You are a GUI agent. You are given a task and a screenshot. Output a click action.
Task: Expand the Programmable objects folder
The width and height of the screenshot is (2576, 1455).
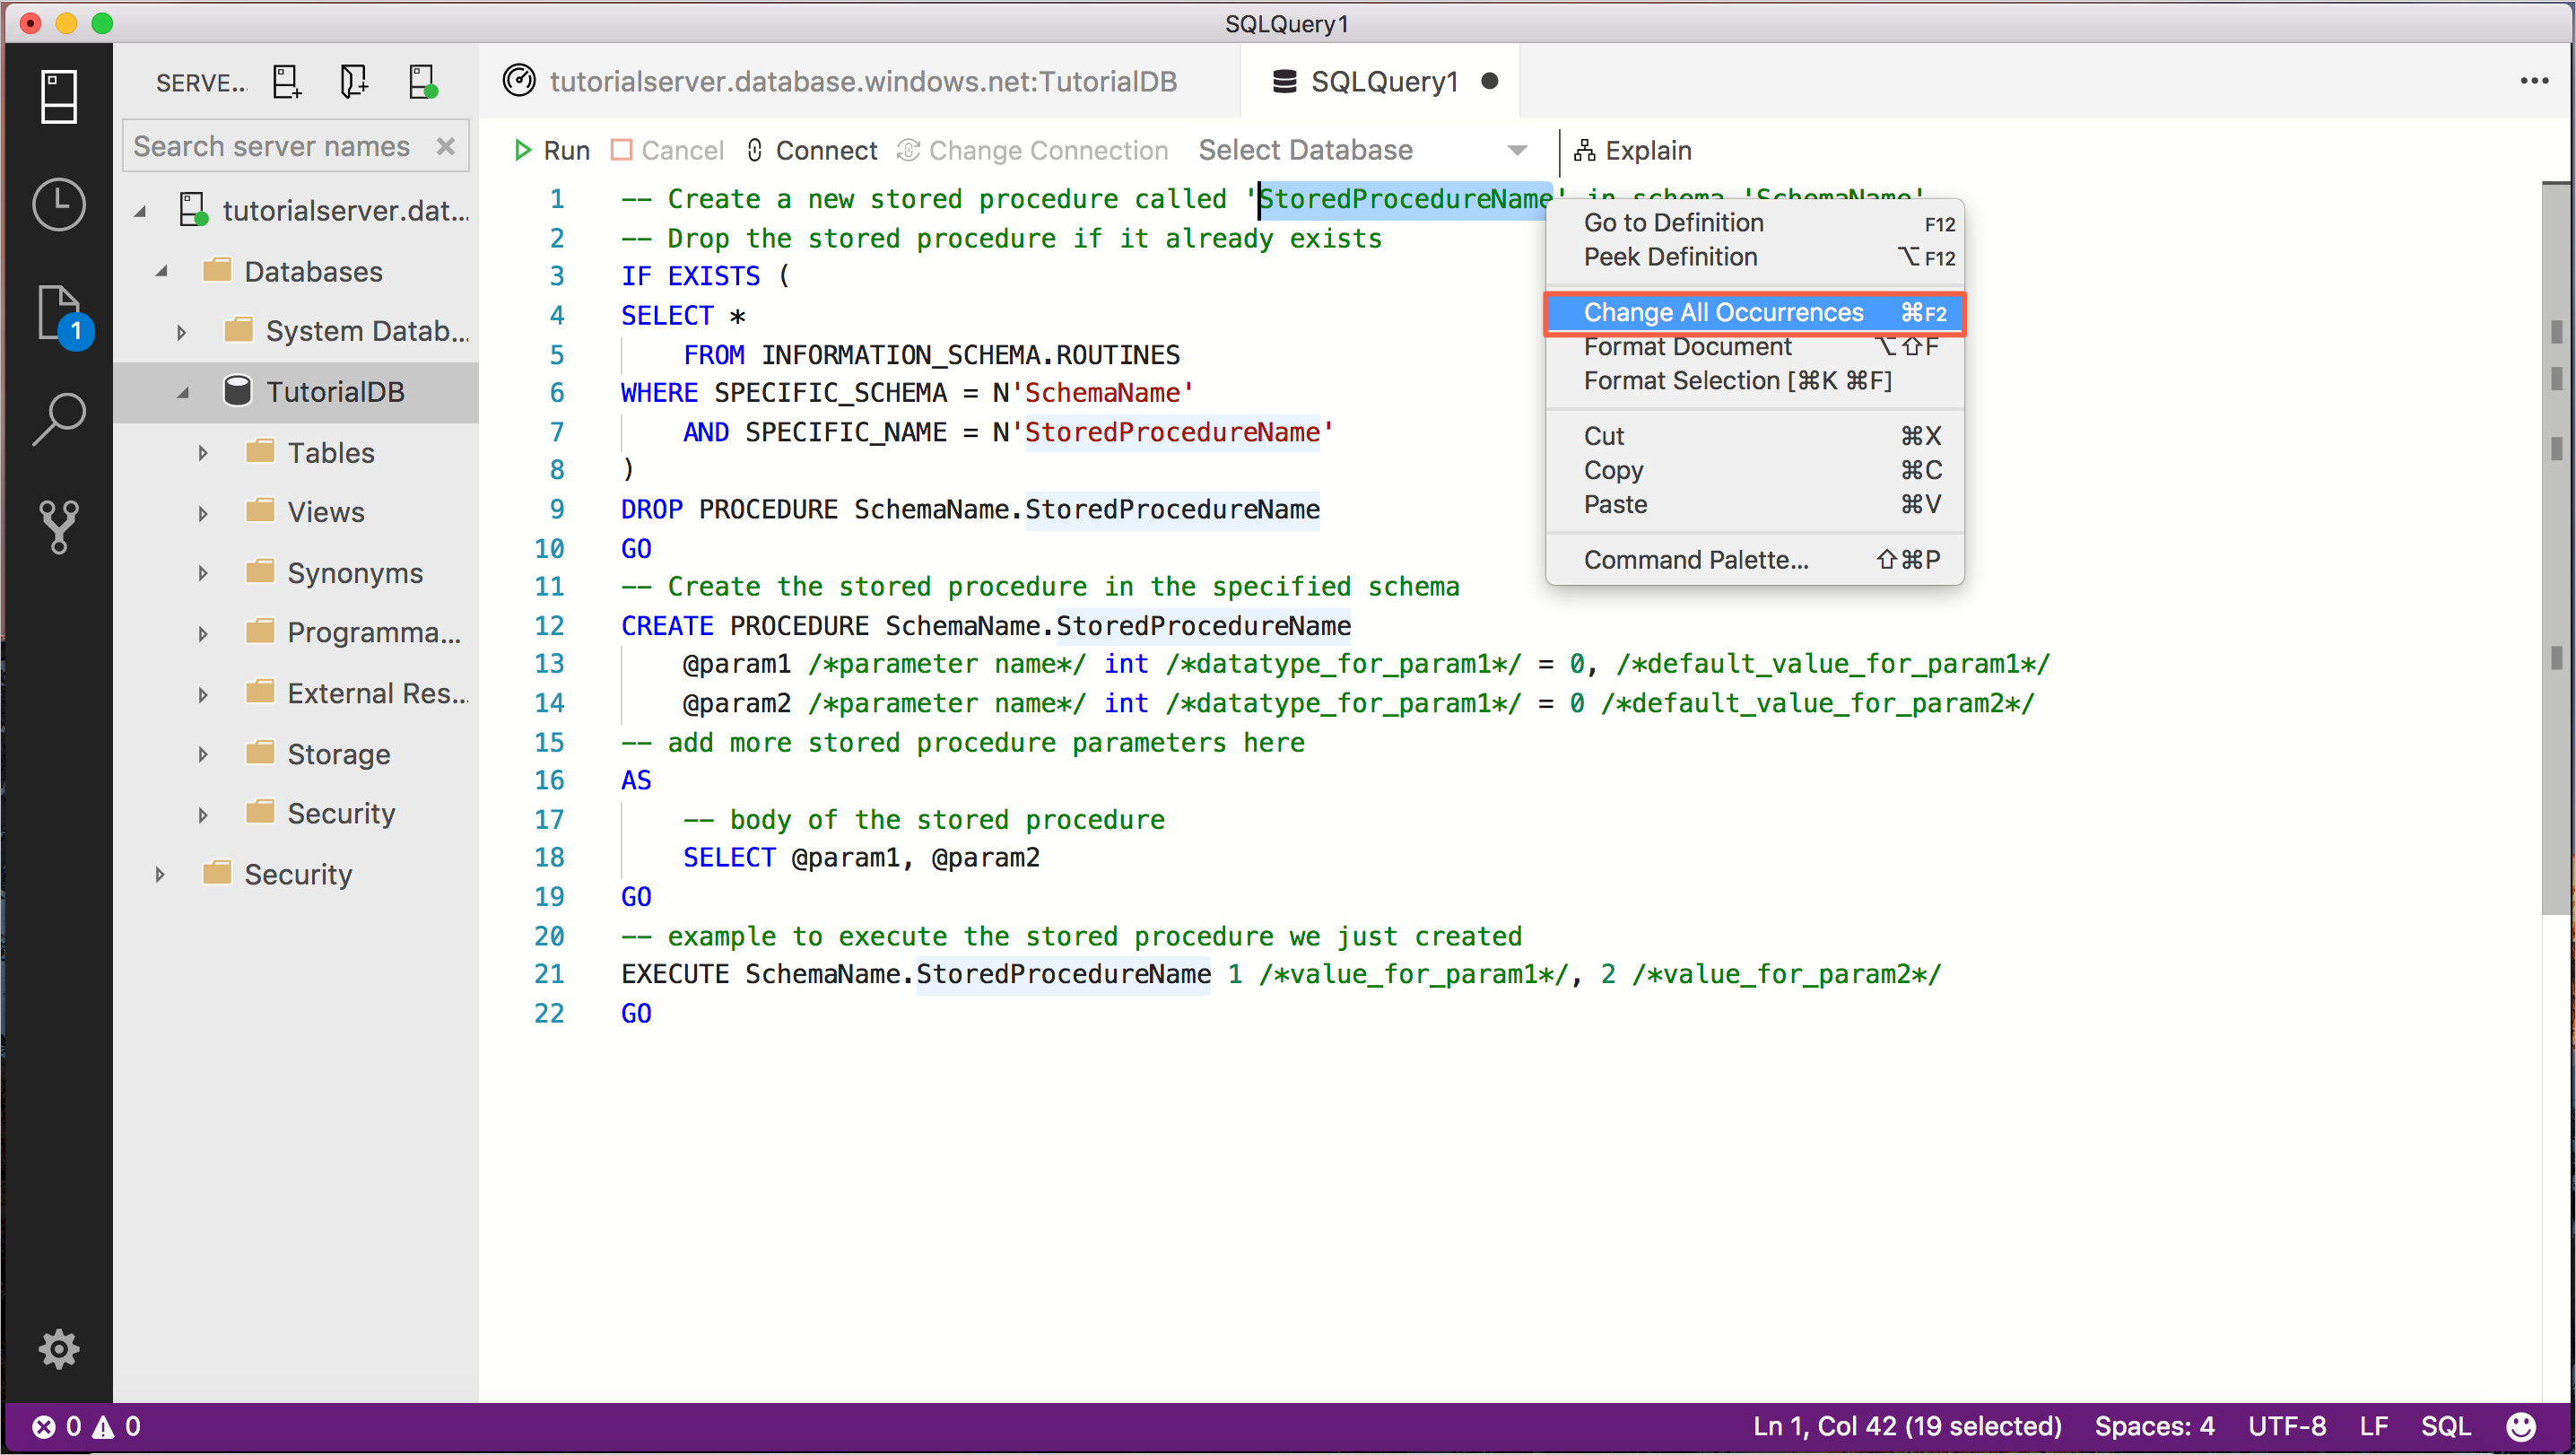pyautogui.click(x=204, y=632)
